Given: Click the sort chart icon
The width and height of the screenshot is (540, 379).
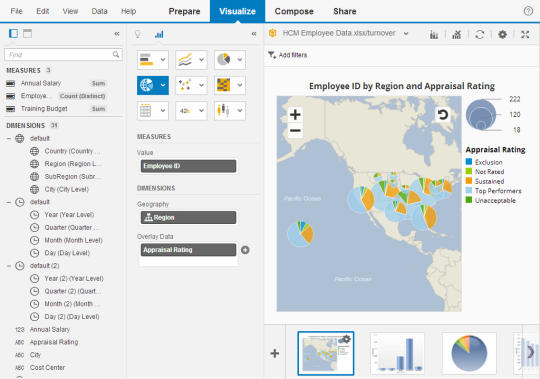Looking at the screenshot, I should [434, 34].
